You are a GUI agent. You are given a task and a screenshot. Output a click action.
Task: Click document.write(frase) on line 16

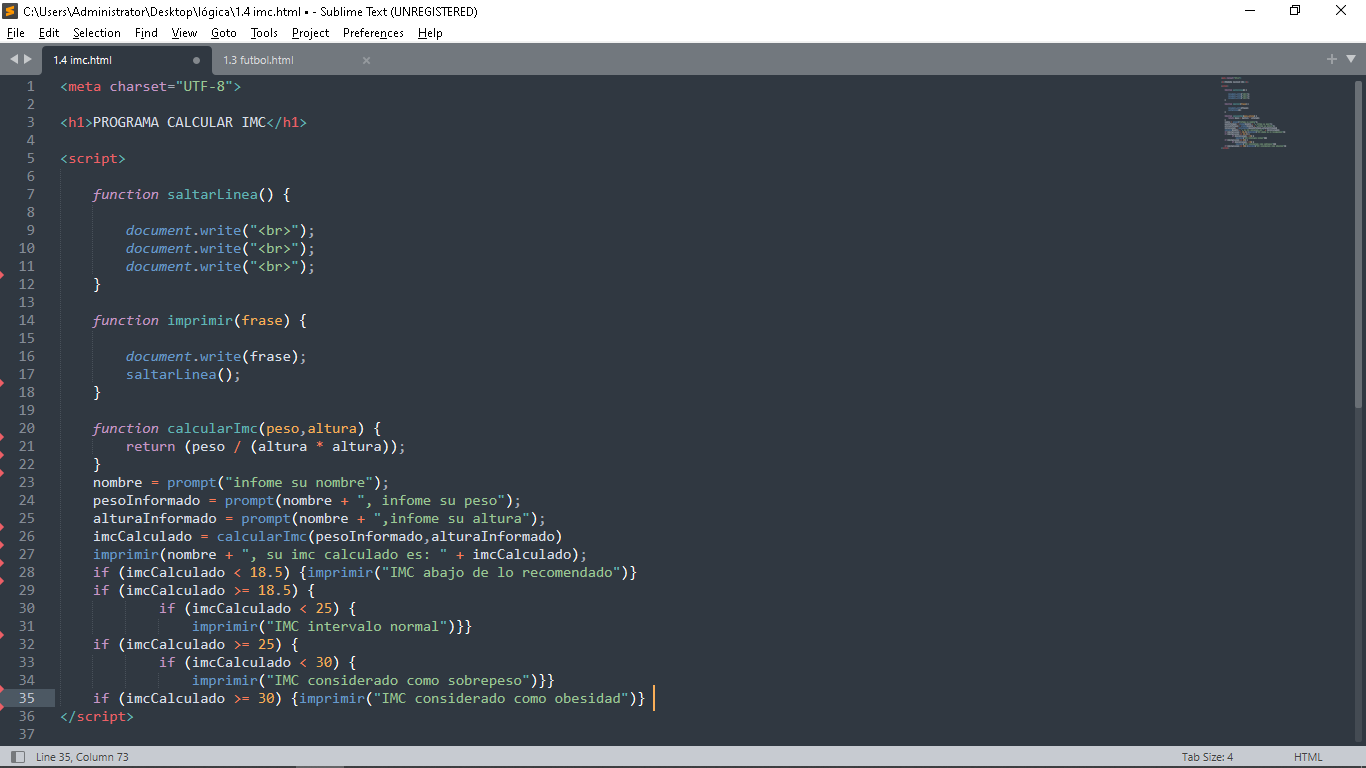coord(216,356)
